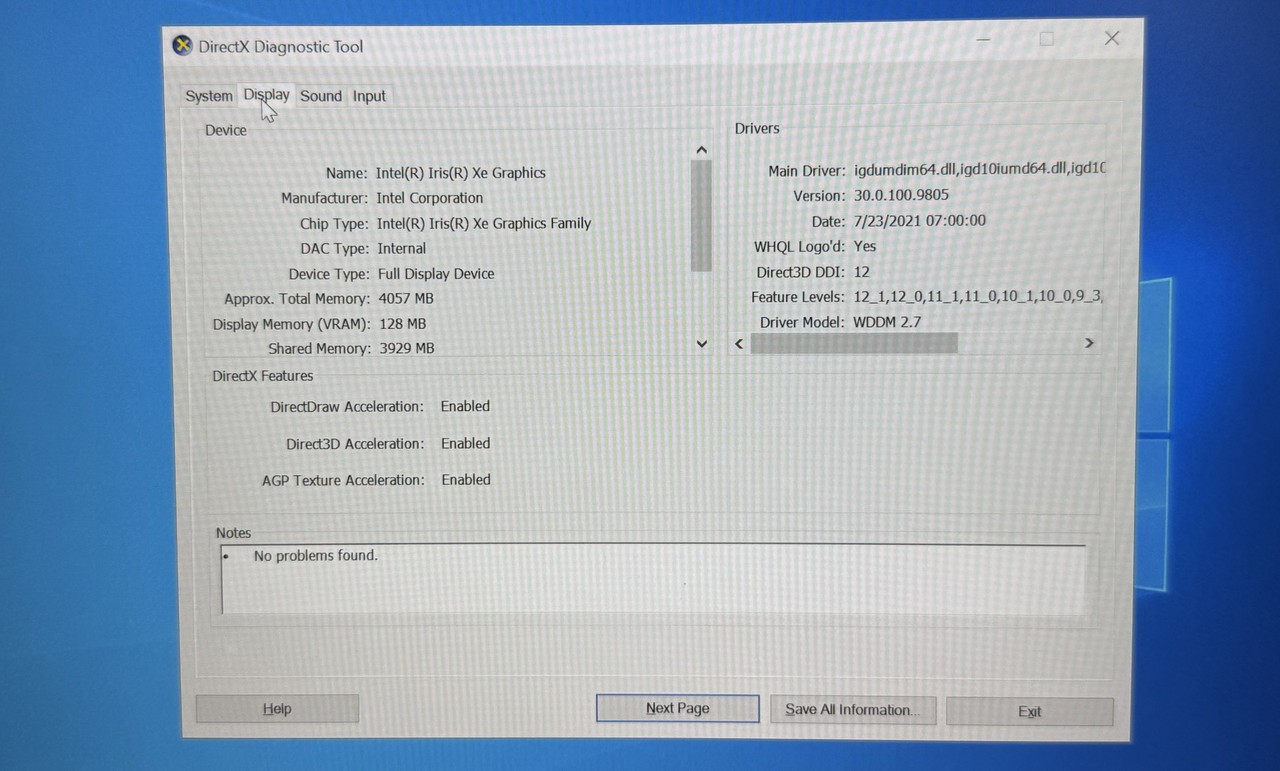Screen dimensions: 1280x771
Task: Select manufacturer Intel Corporation text
Action: coord(430,198)
